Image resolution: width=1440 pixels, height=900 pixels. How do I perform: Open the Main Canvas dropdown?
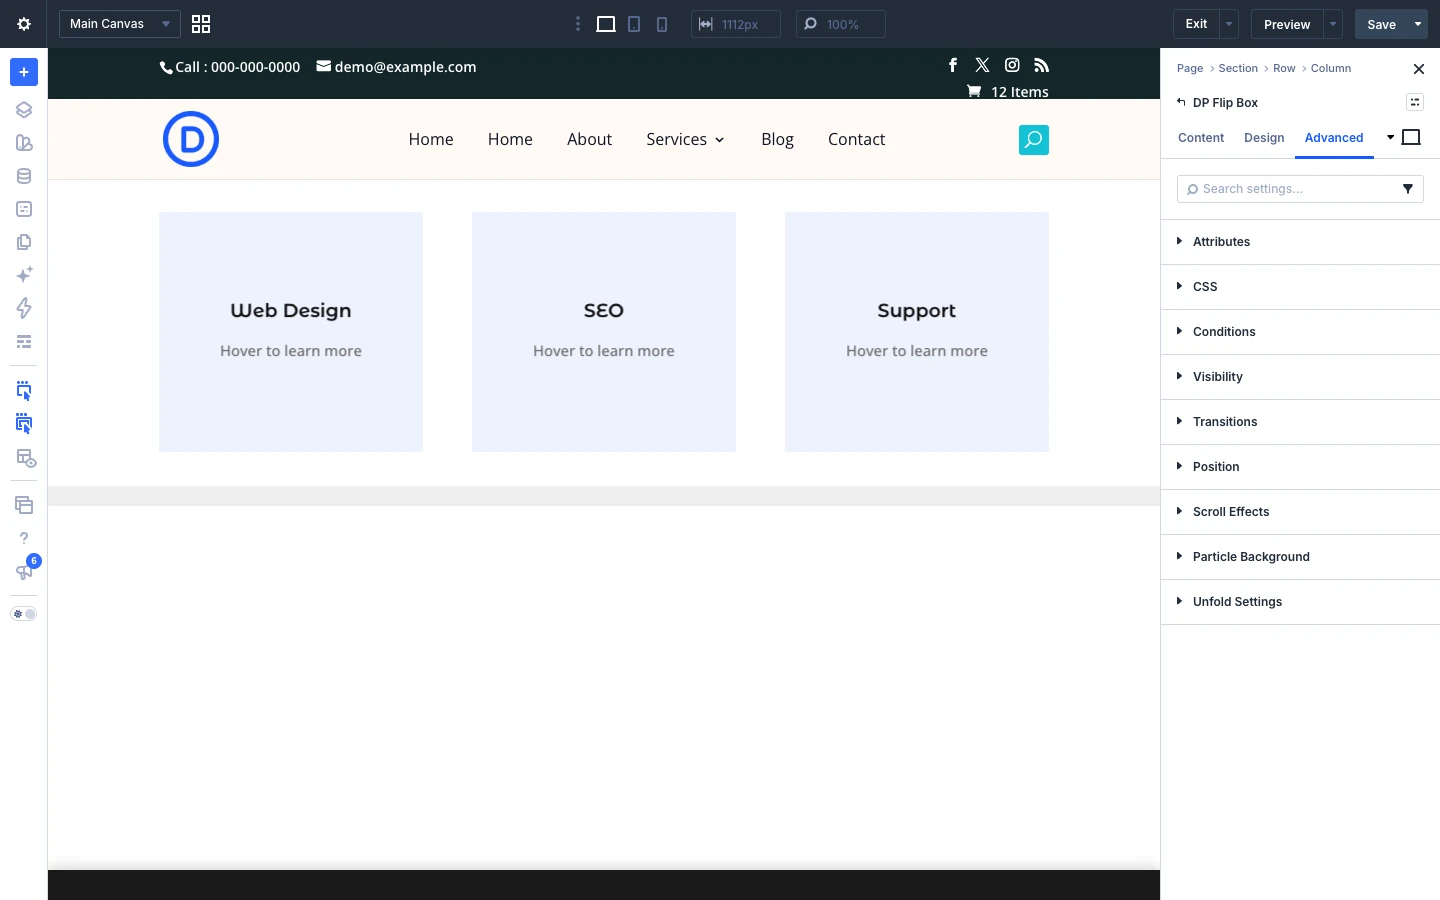pos(120,24)
